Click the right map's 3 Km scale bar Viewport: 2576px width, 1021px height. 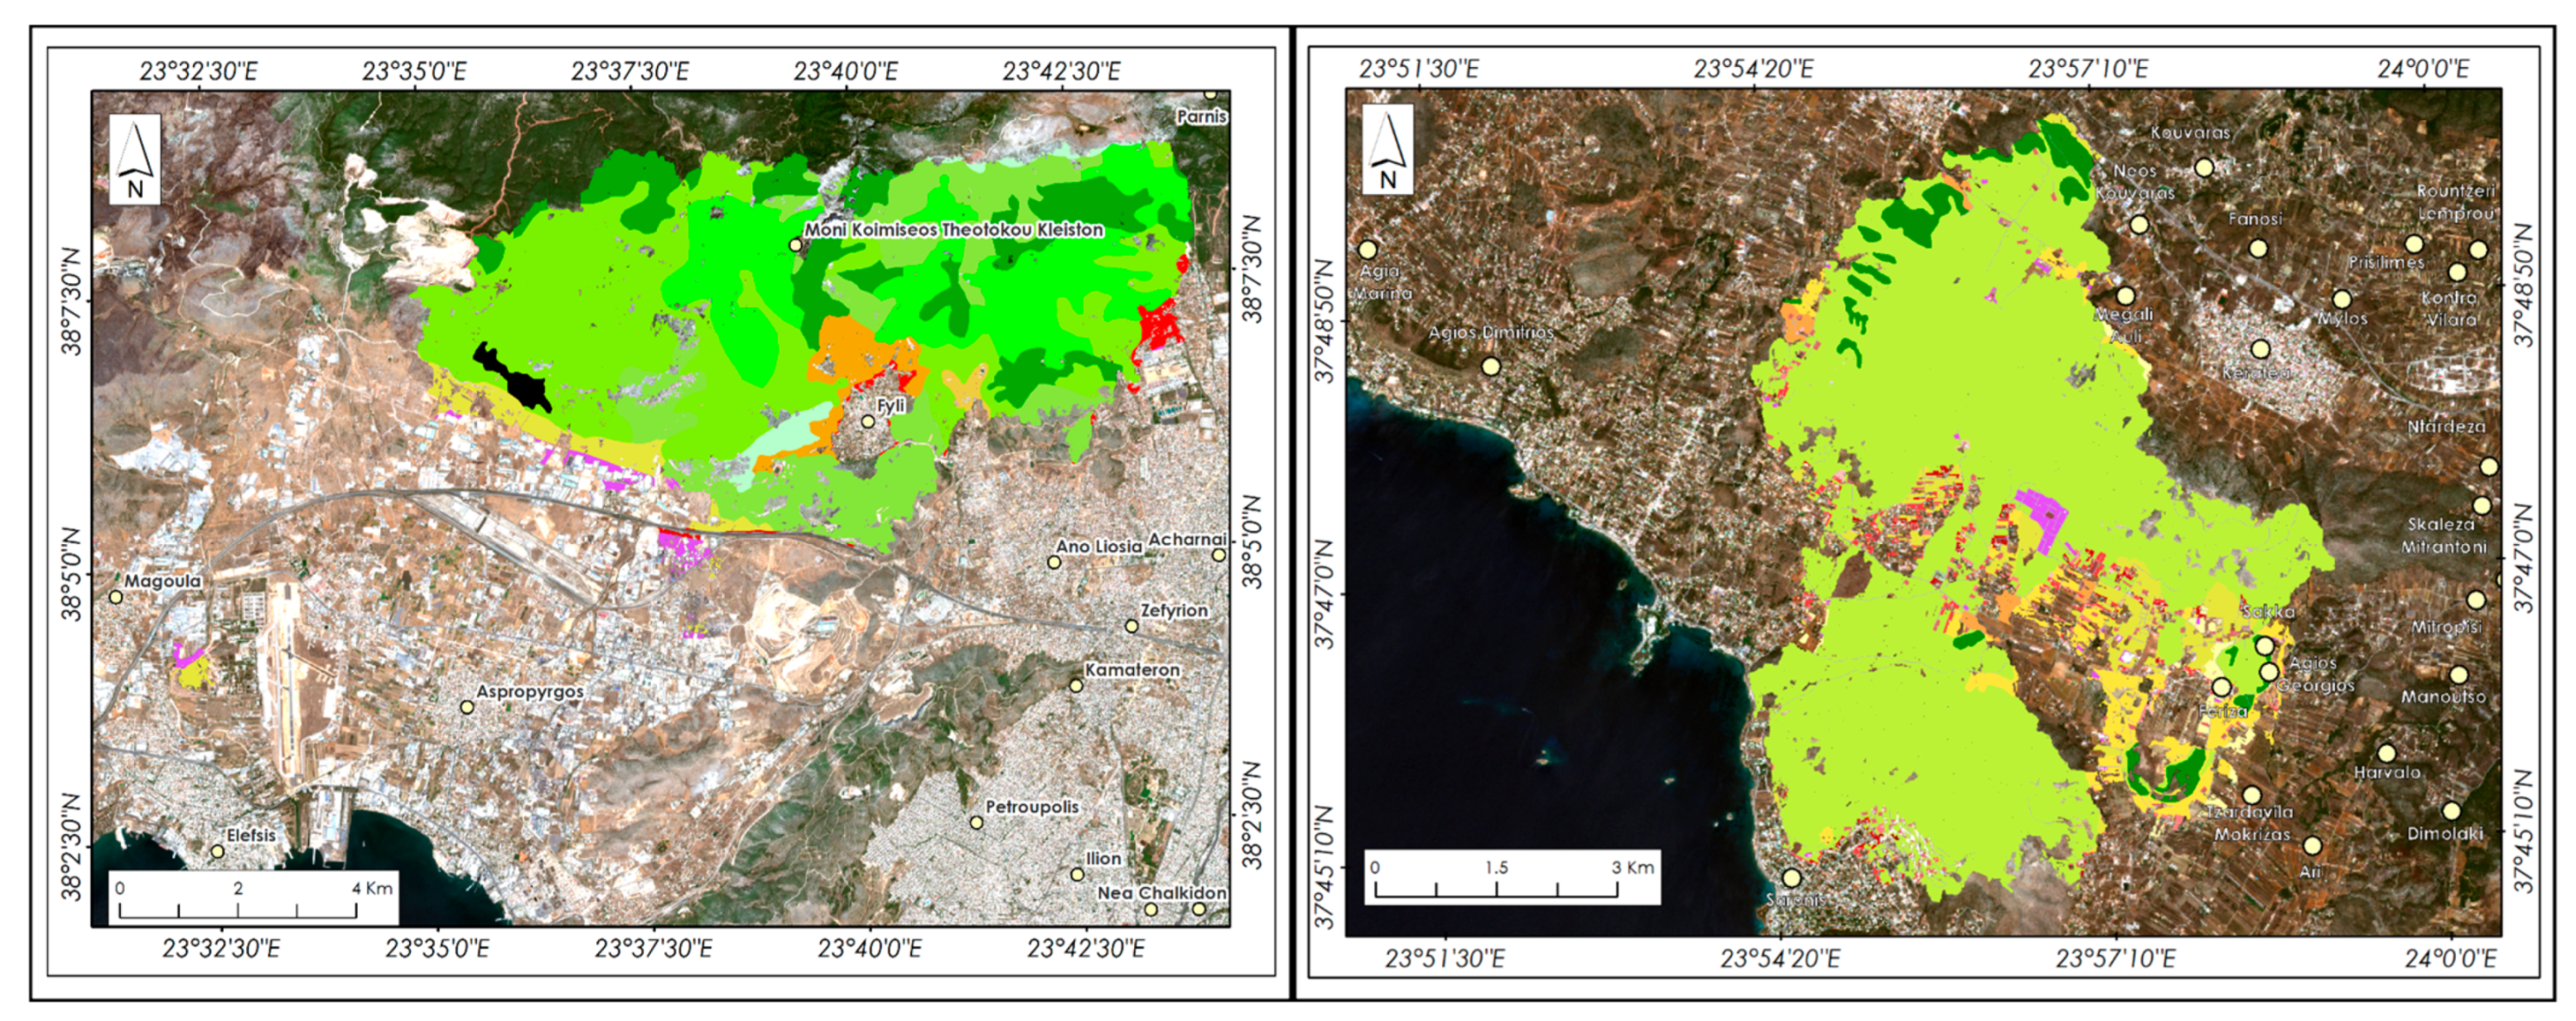point(1495,889)
